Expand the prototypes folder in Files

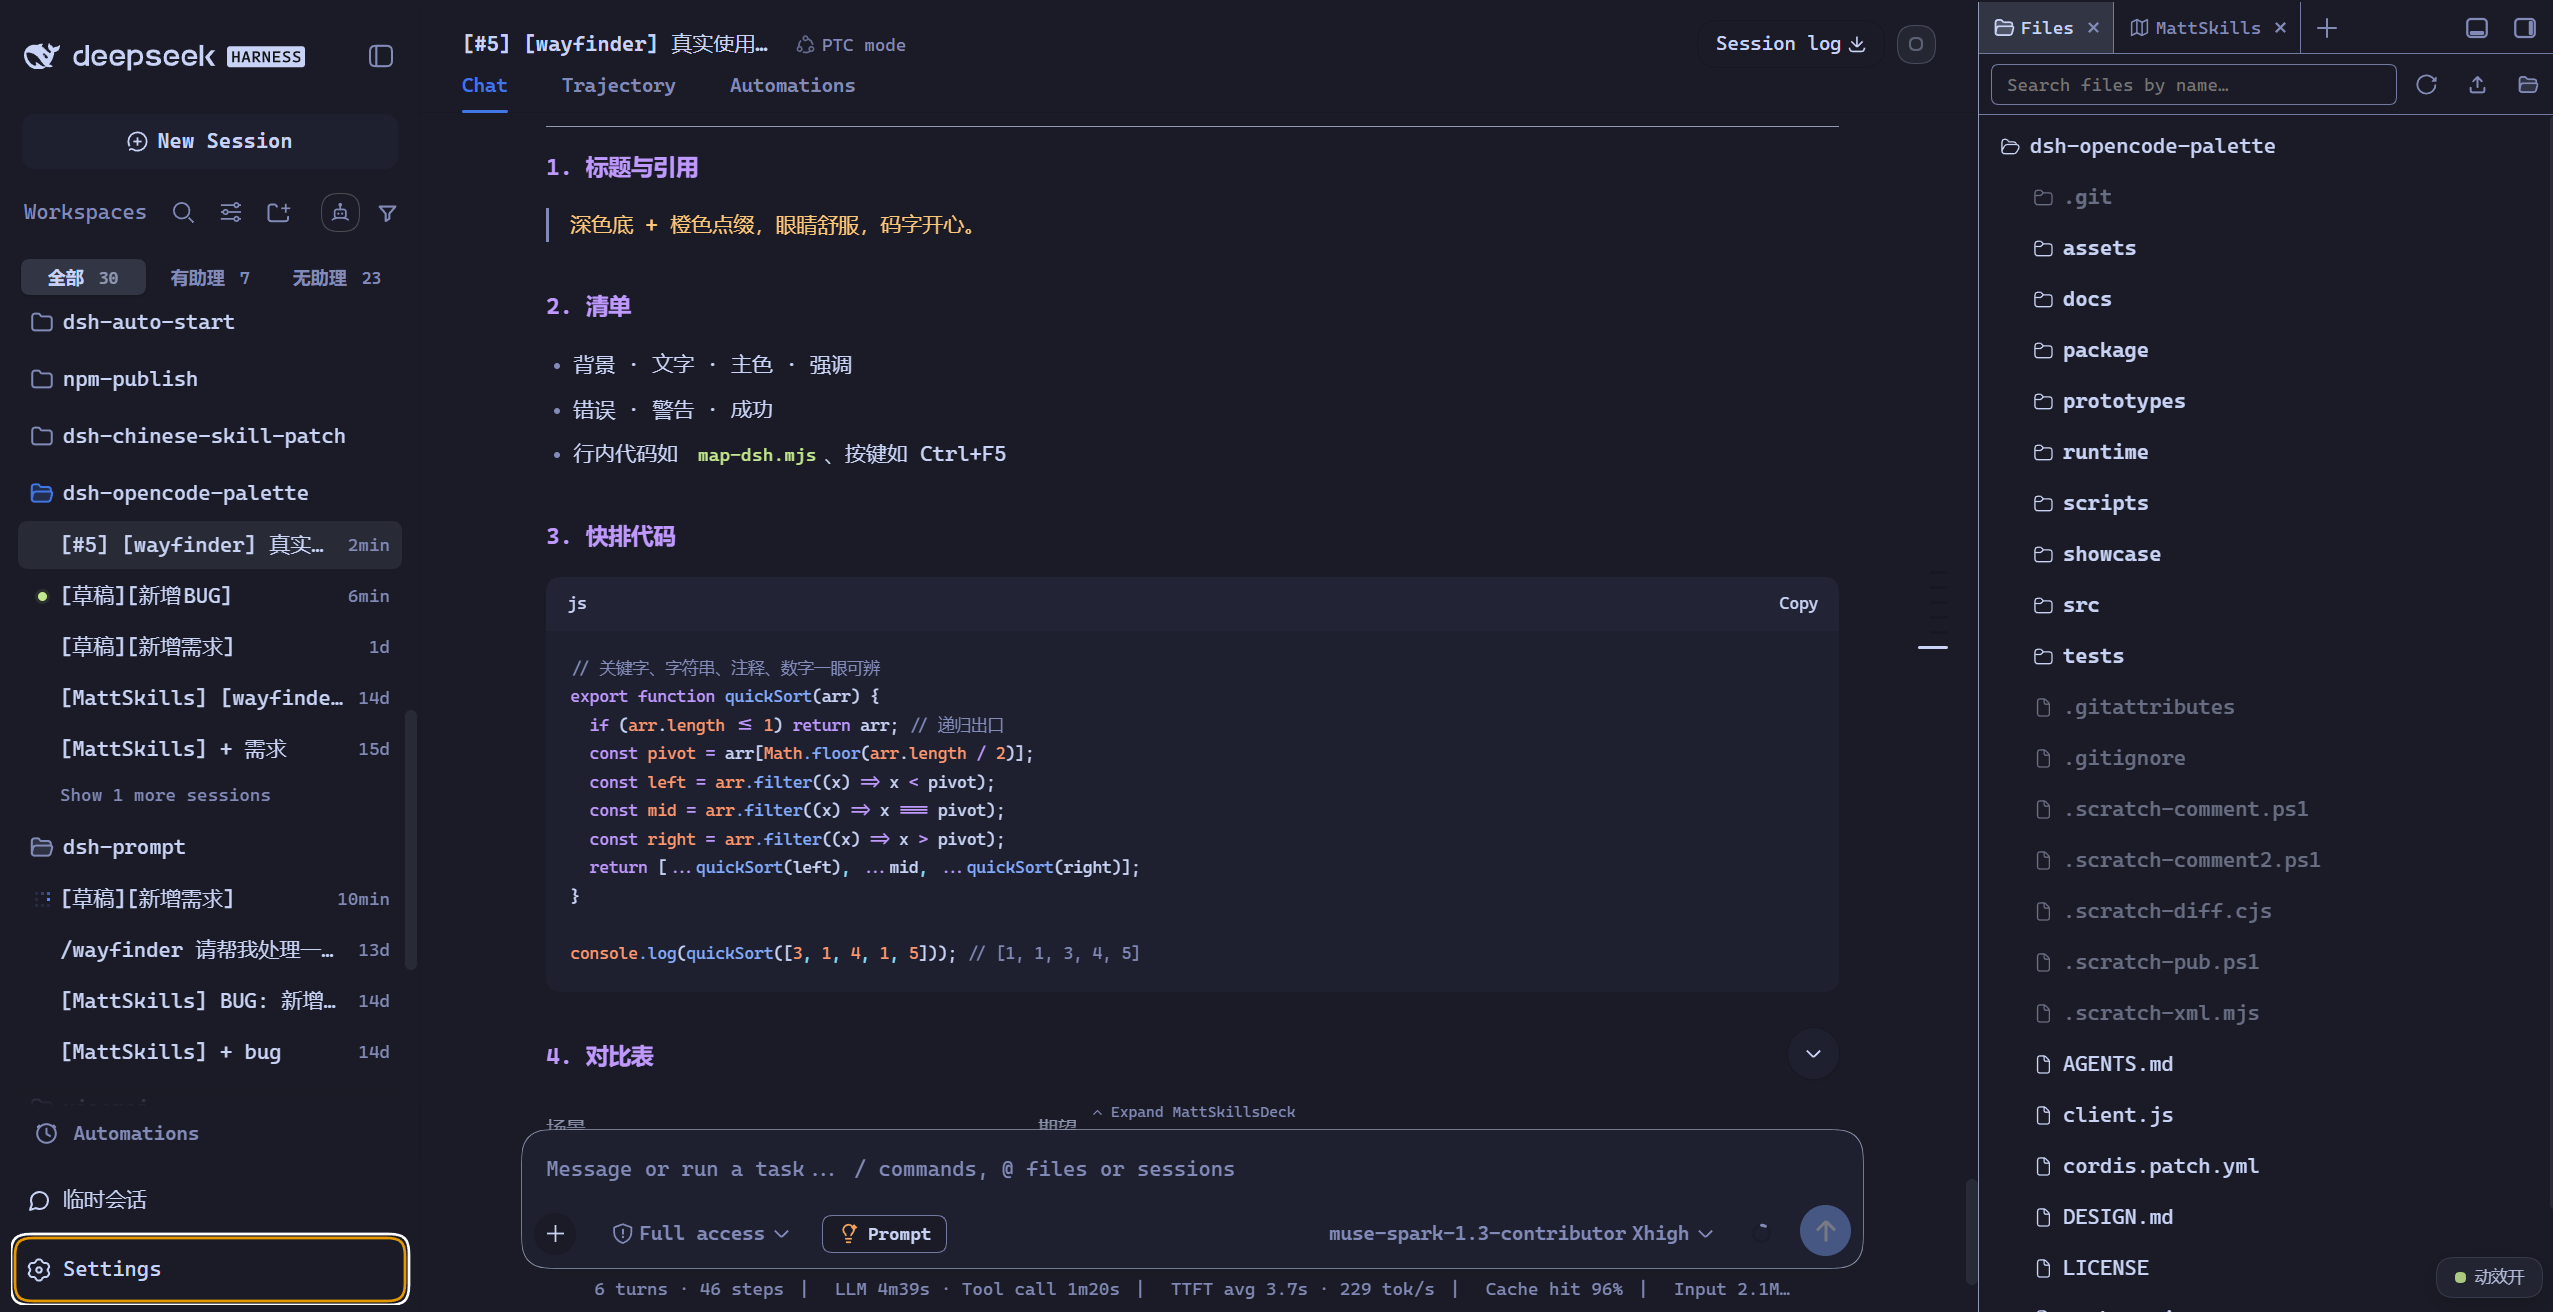2123,401
